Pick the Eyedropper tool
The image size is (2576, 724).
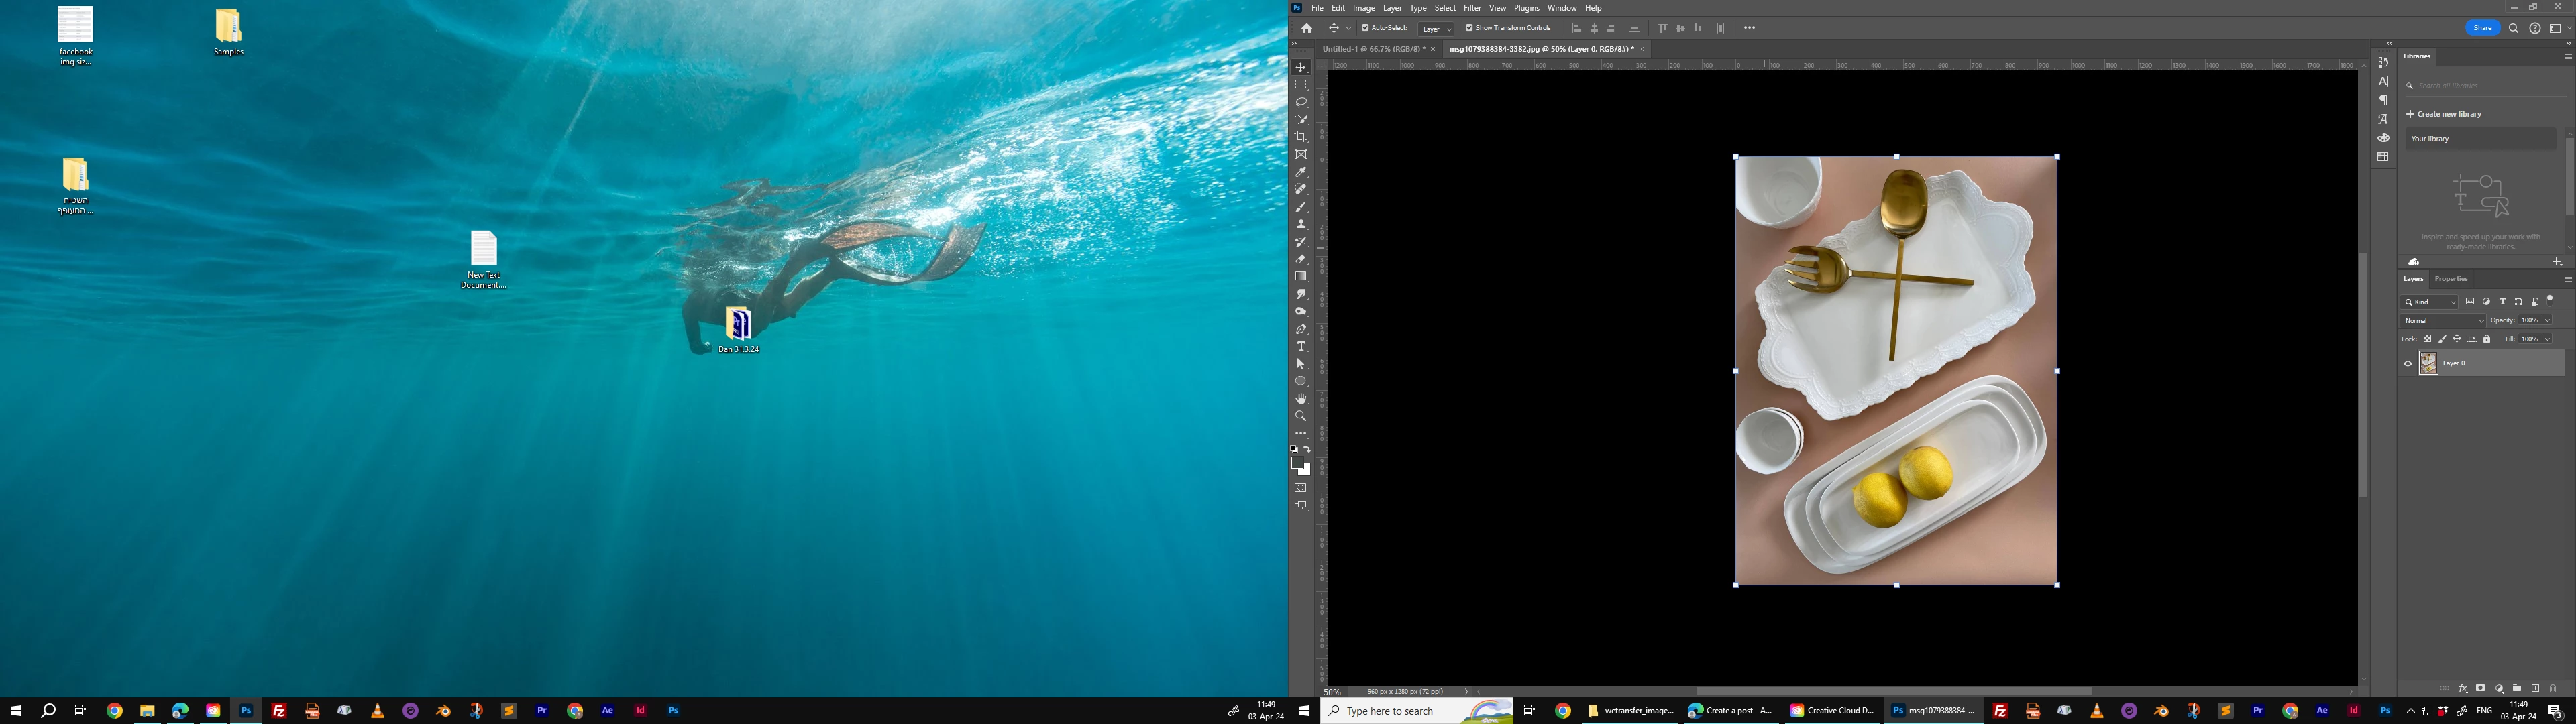pyautogui.click(x=1301, y=172)
